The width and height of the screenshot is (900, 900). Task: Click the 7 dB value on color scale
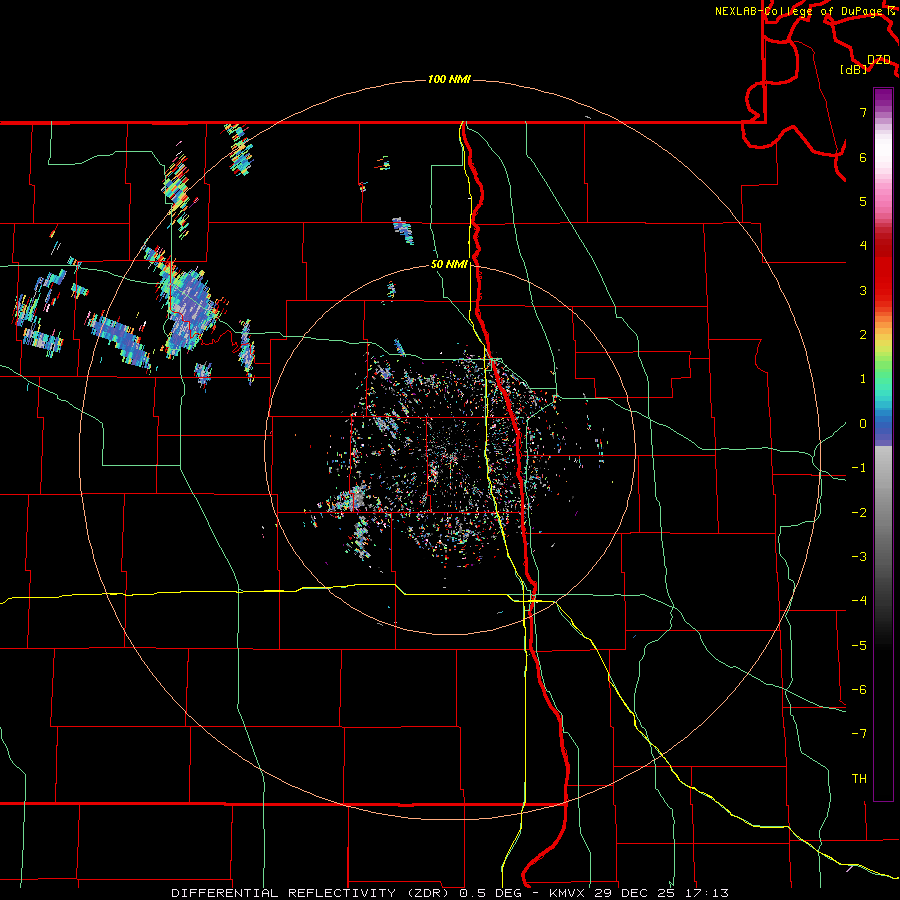pos(863,112)
